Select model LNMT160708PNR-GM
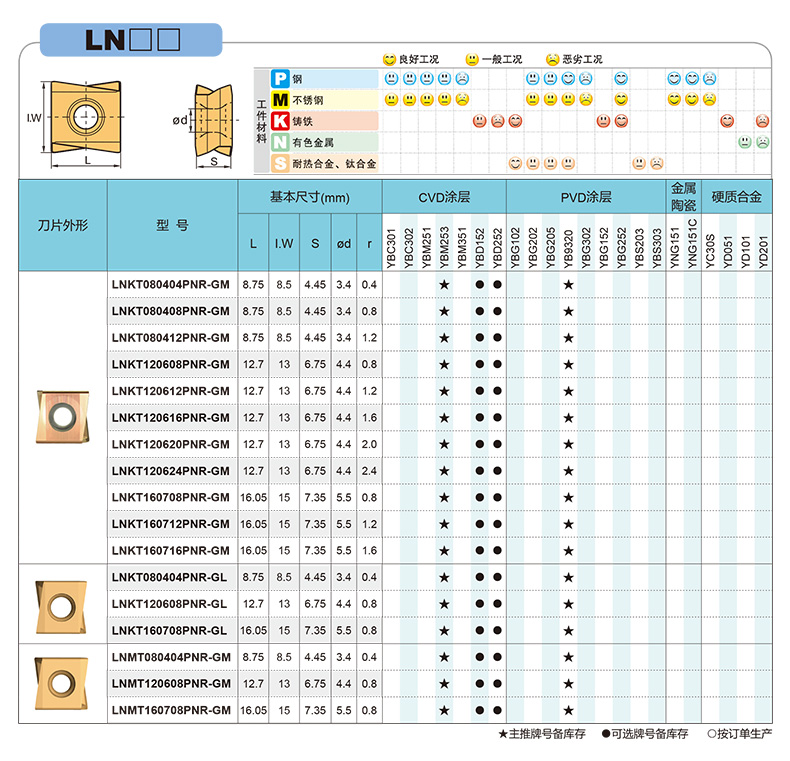Image resolution: width=790 pixels, height=761 pixels. (x=171, y=710)
